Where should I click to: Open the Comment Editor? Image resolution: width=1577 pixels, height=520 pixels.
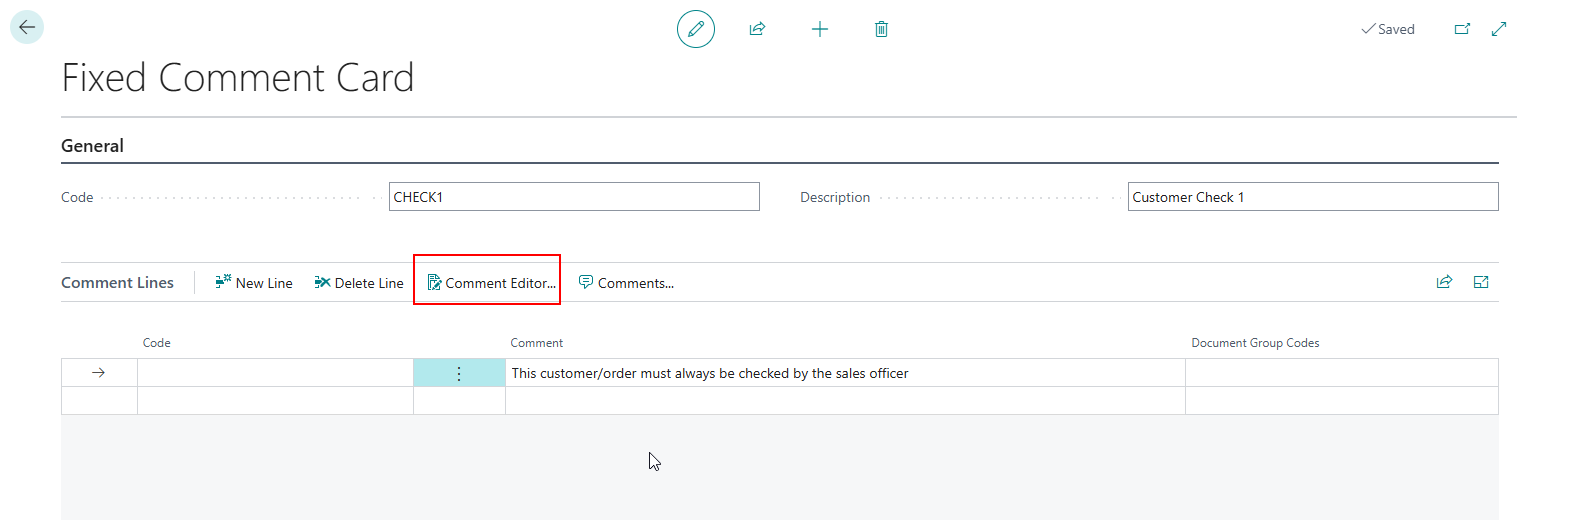click(x=491, y=283)
